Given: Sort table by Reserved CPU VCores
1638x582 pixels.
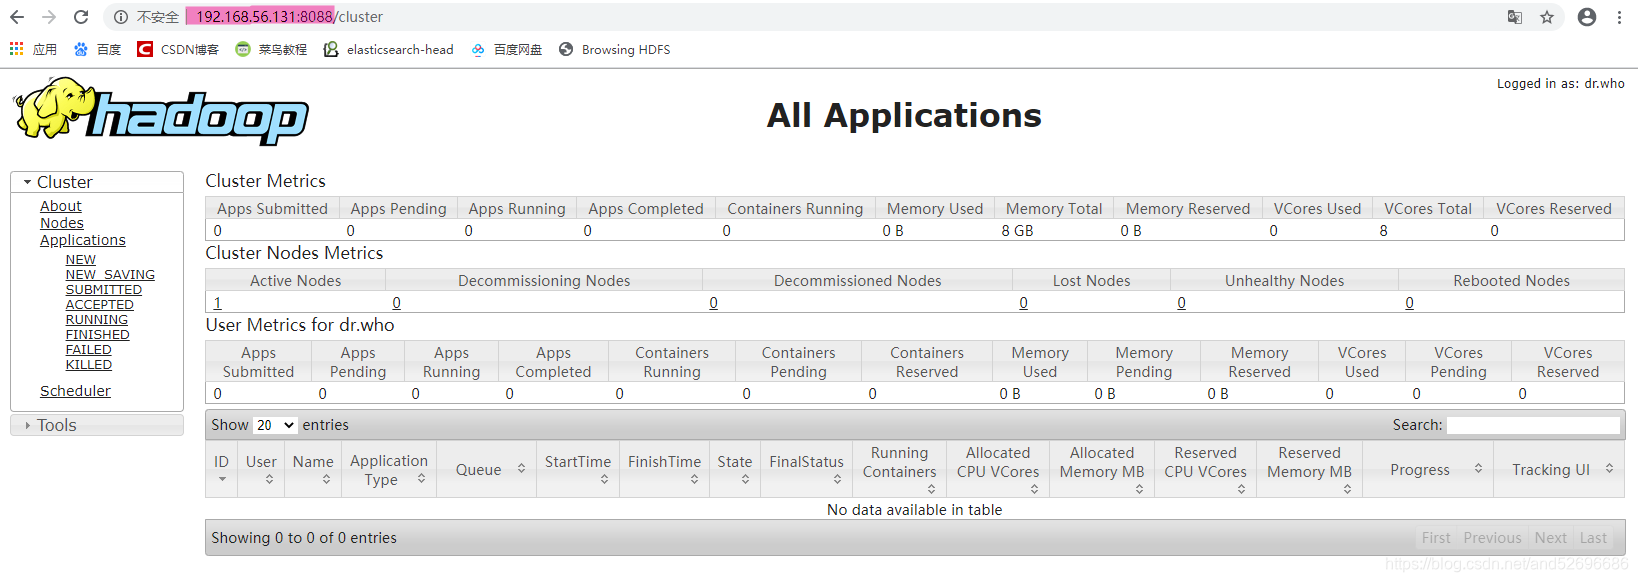Looking at the screenshot, I should (1205, 469).
